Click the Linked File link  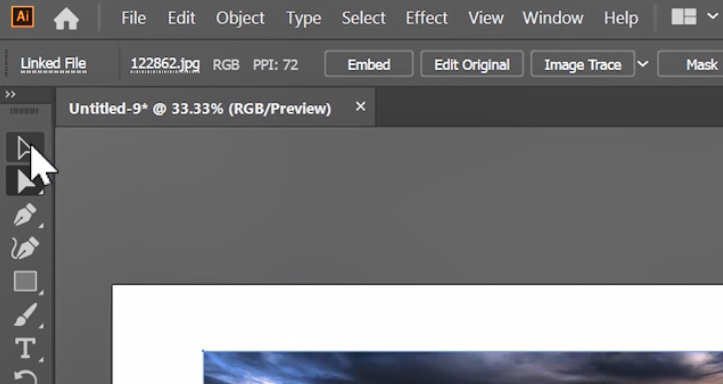53,64
